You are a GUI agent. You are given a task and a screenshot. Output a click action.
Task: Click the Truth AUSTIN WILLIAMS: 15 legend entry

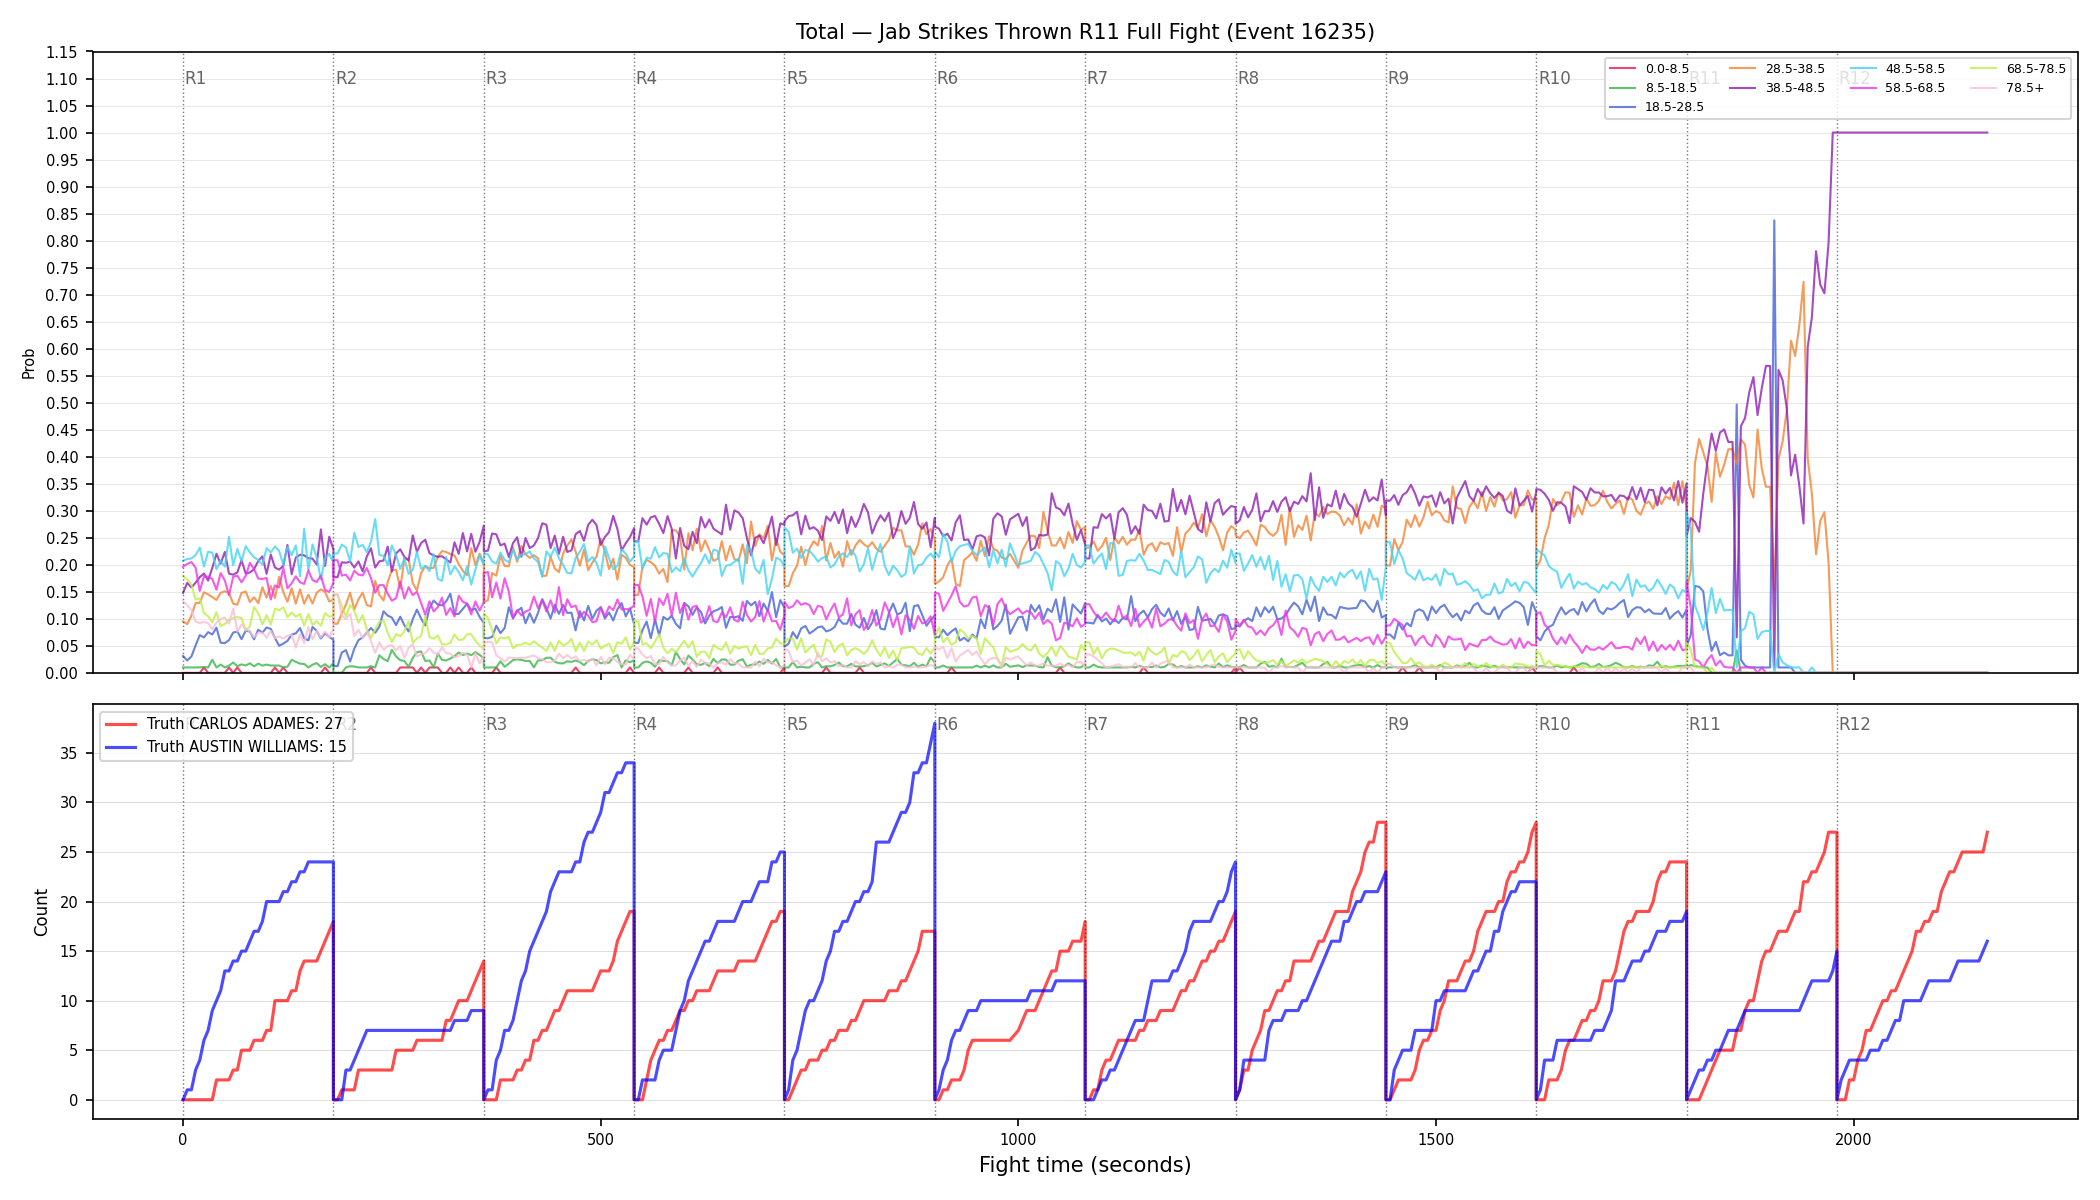(x=226, y=747)
